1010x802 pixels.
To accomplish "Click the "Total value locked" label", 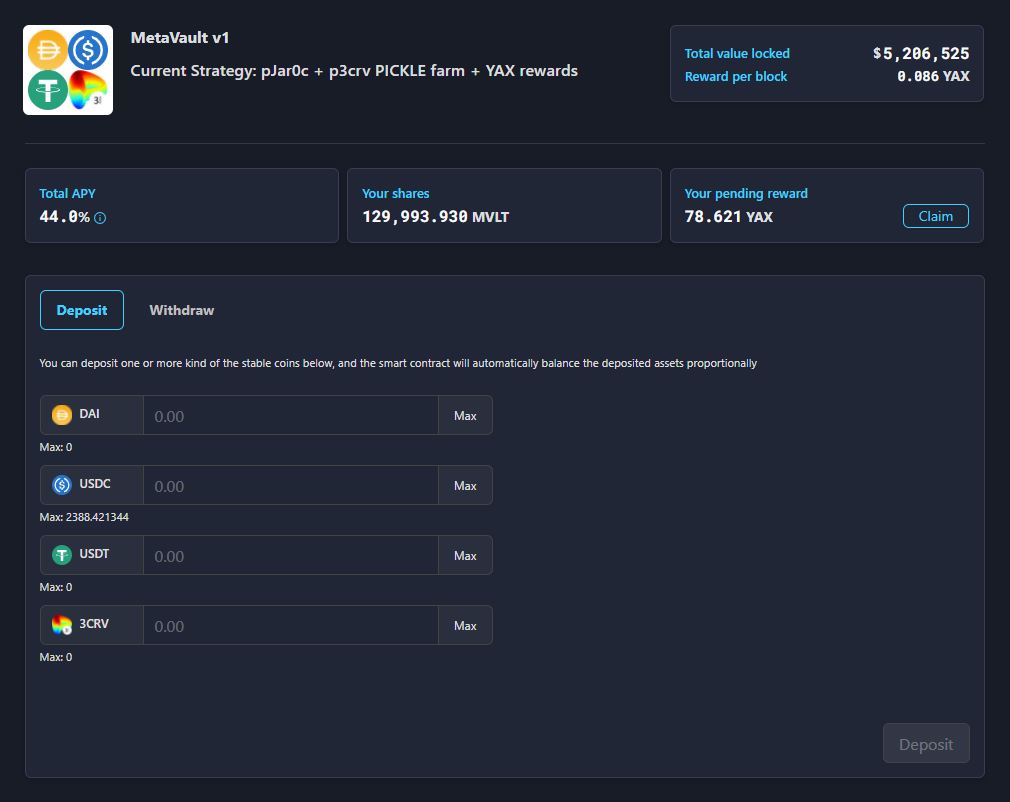I will [737, 53].
